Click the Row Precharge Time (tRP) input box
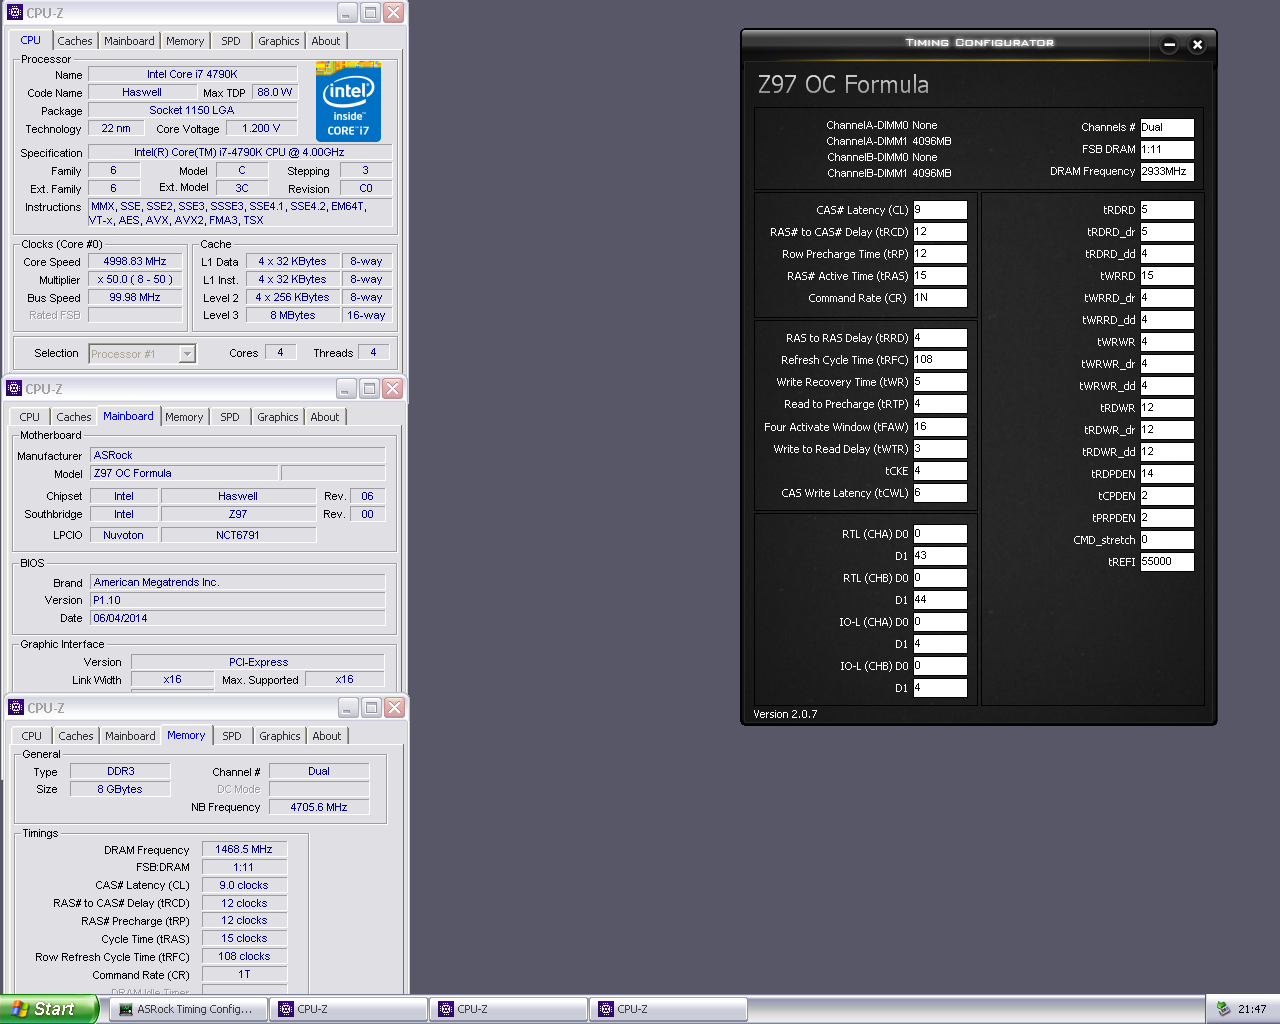 click(940, 254)
